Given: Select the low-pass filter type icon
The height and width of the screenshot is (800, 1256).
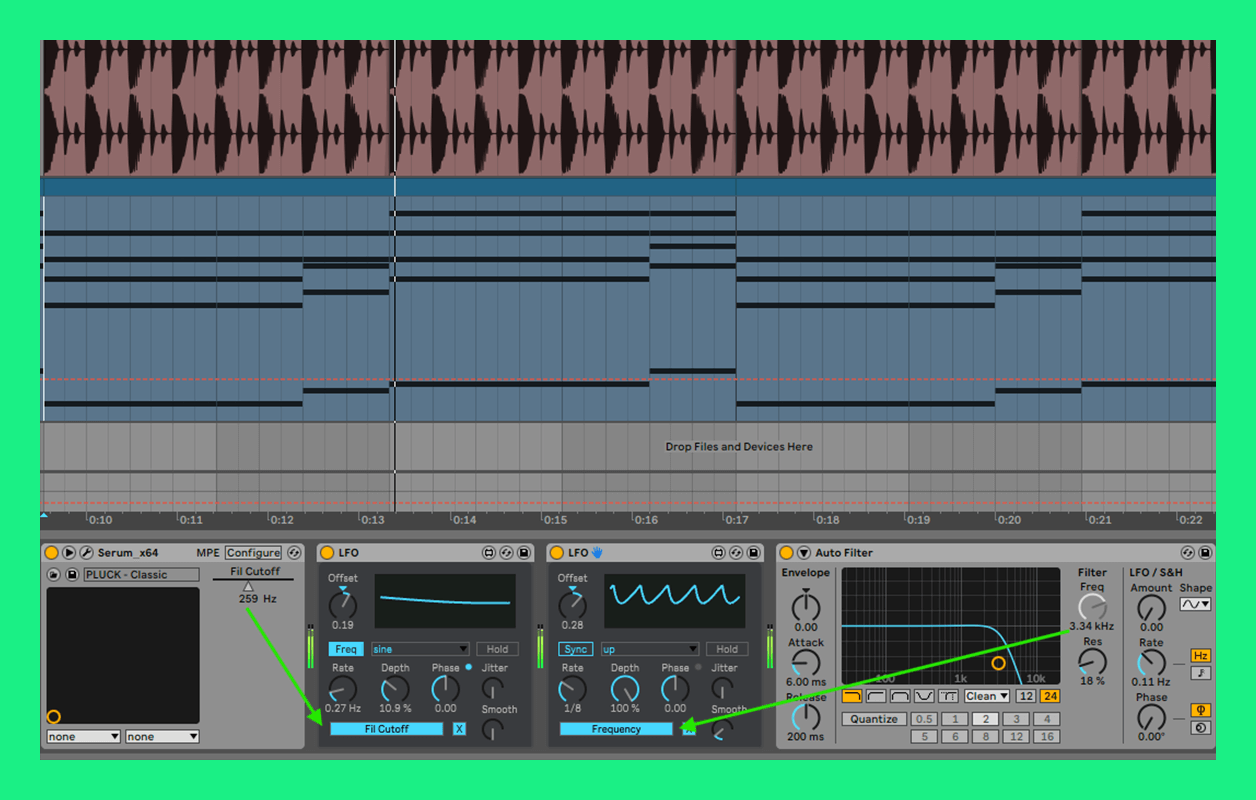Looking at the screenshot, I should (x=853, y=696).
